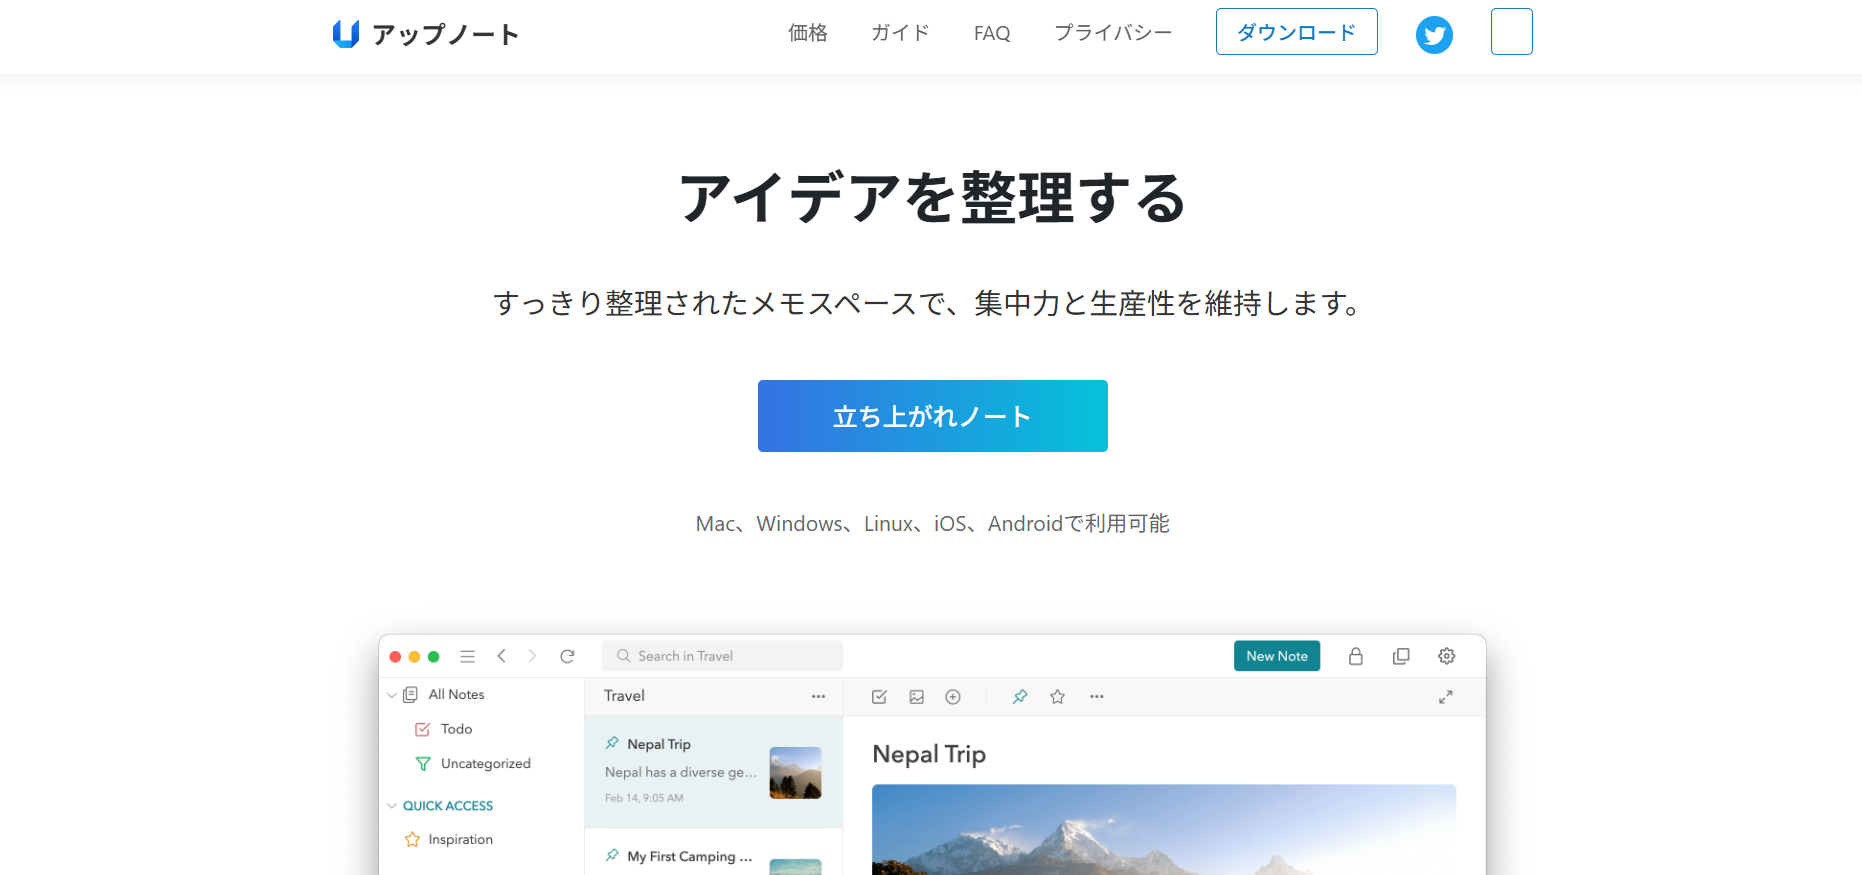The image size is (1862, 875).
Task: Click the insert image icon in editor toolbar
Action: pyautogui.click(x=916, y=697)
